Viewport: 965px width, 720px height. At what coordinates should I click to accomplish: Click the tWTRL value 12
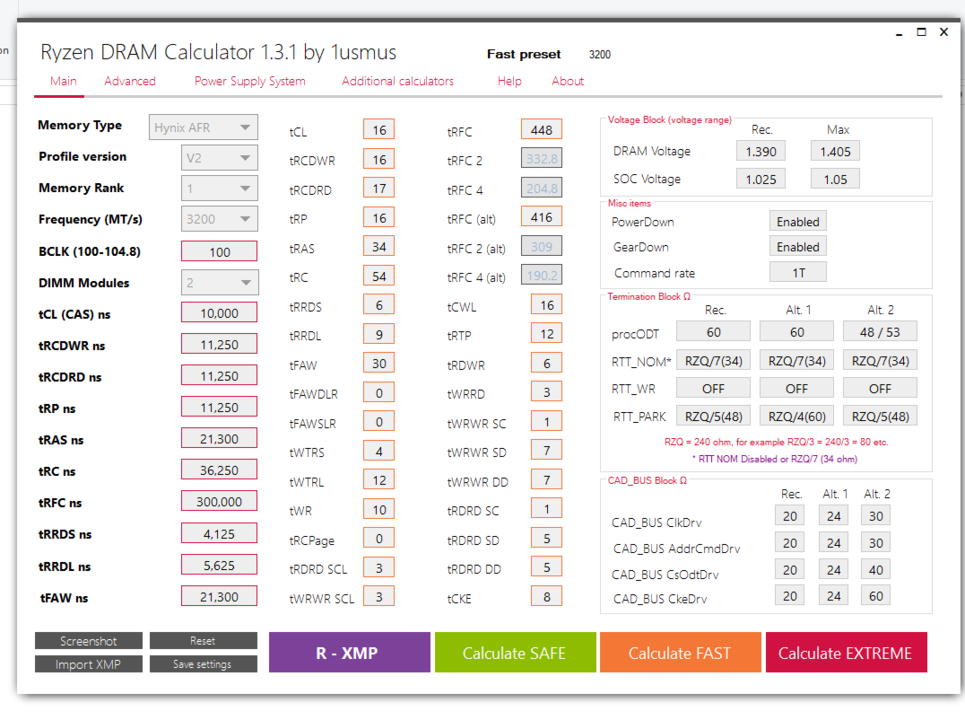379,480
